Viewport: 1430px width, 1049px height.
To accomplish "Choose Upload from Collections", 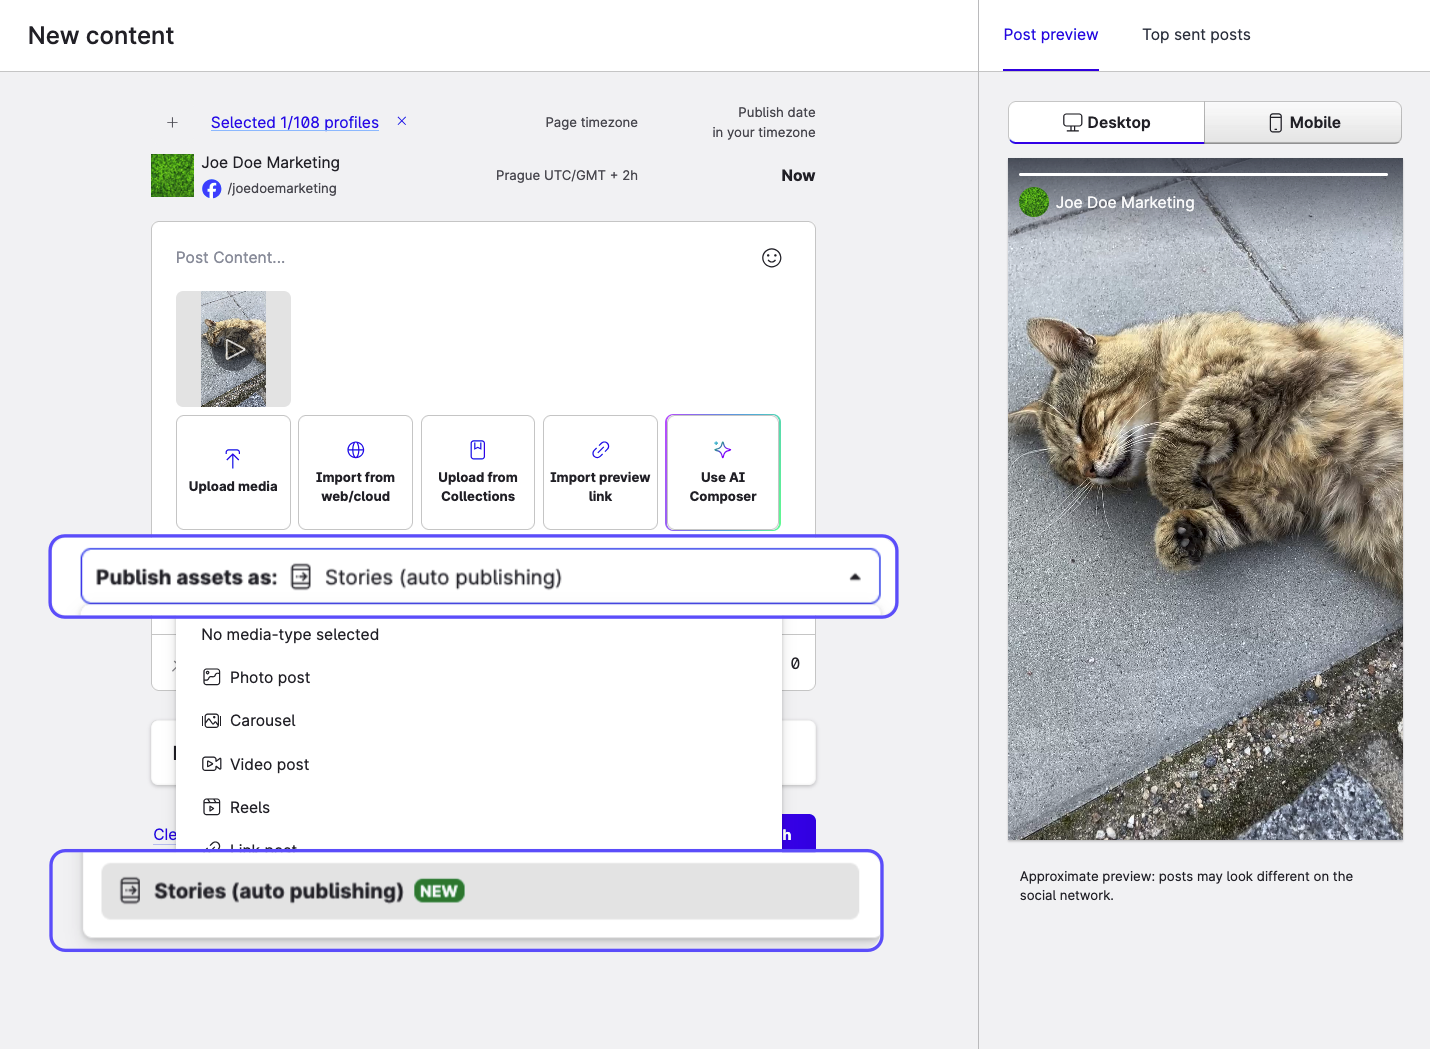I will coord(478,472).
